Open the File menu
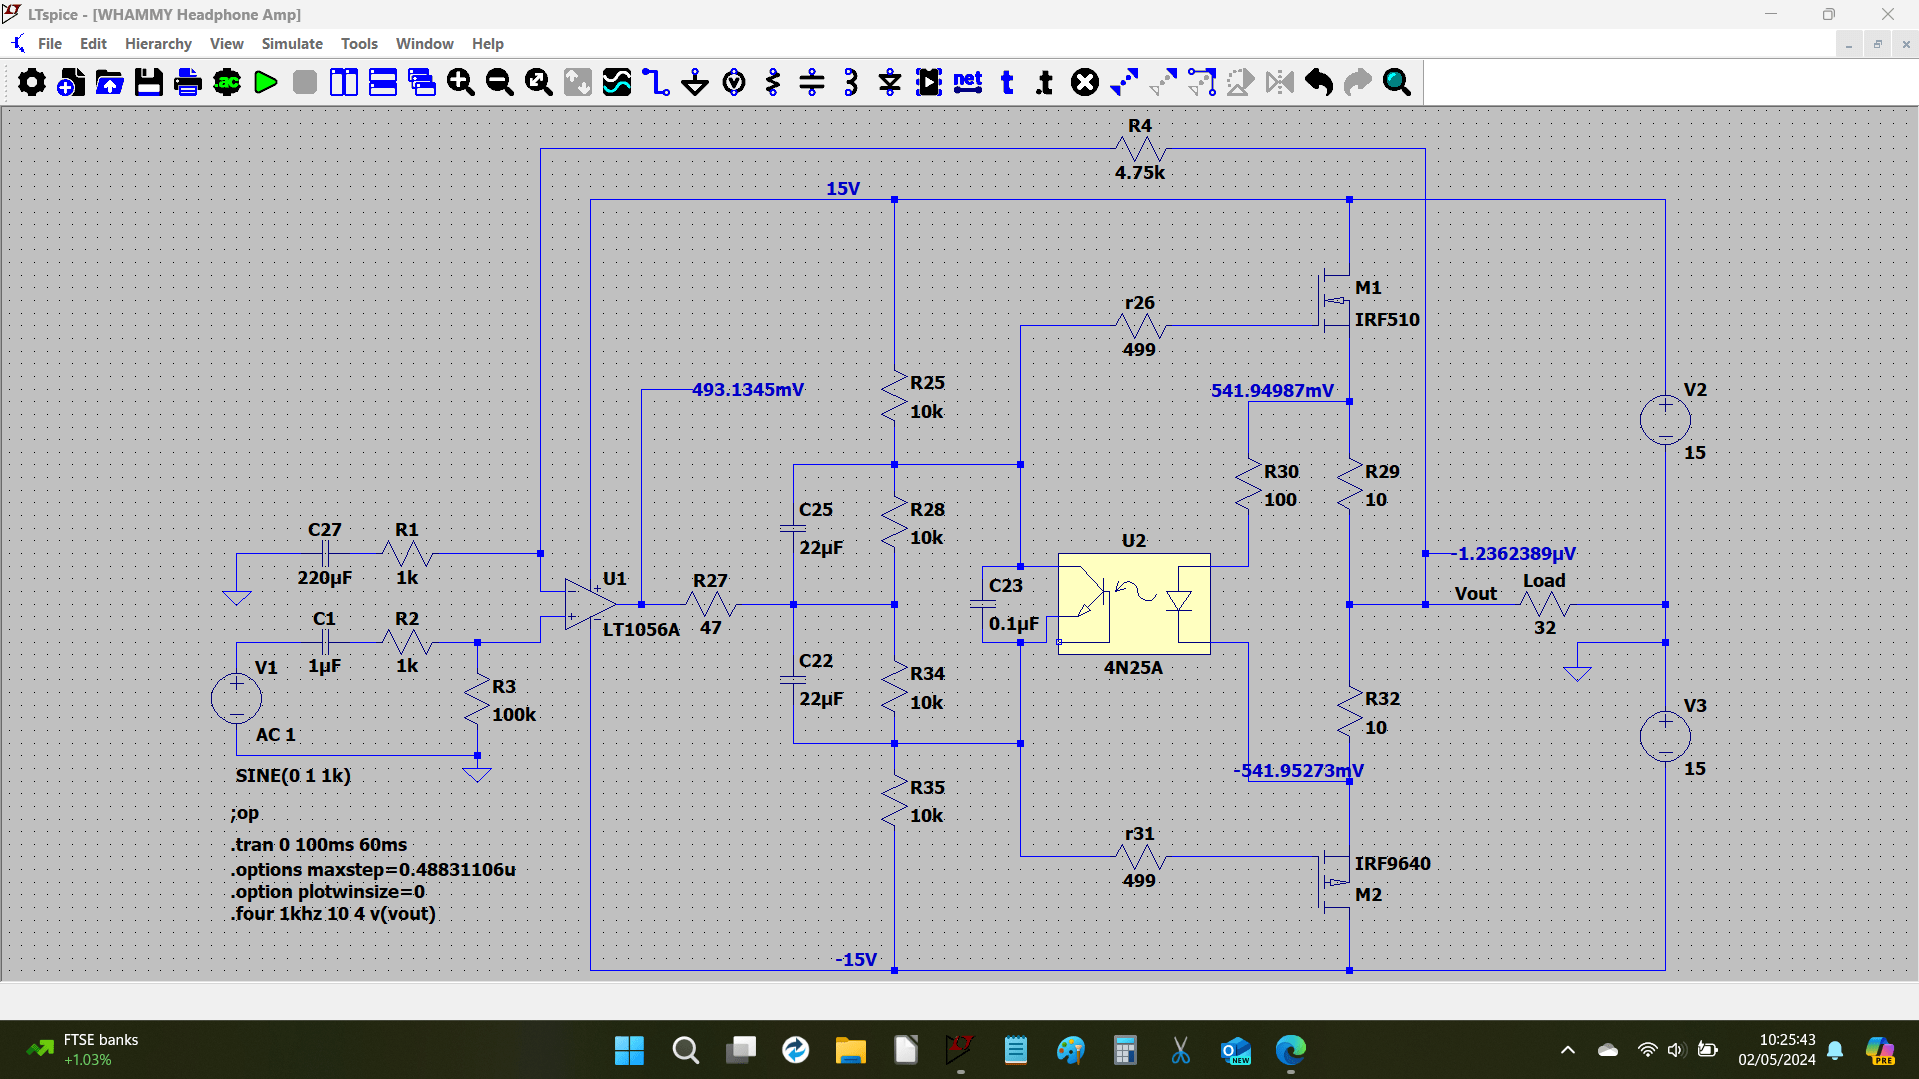 50,44
